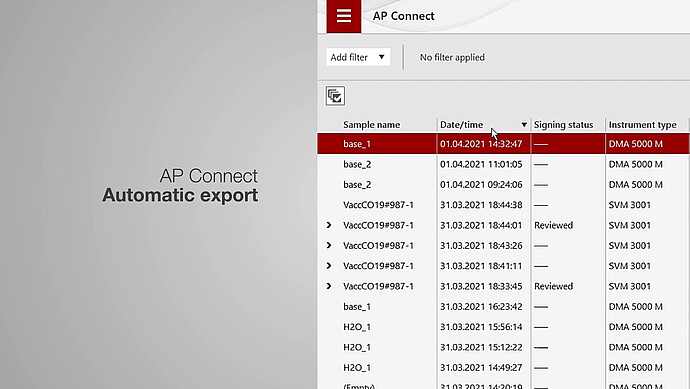The image size is (690, 389).
Task: Click date cell 31.03.2021 18:43:26
Action: coord(481,246)
